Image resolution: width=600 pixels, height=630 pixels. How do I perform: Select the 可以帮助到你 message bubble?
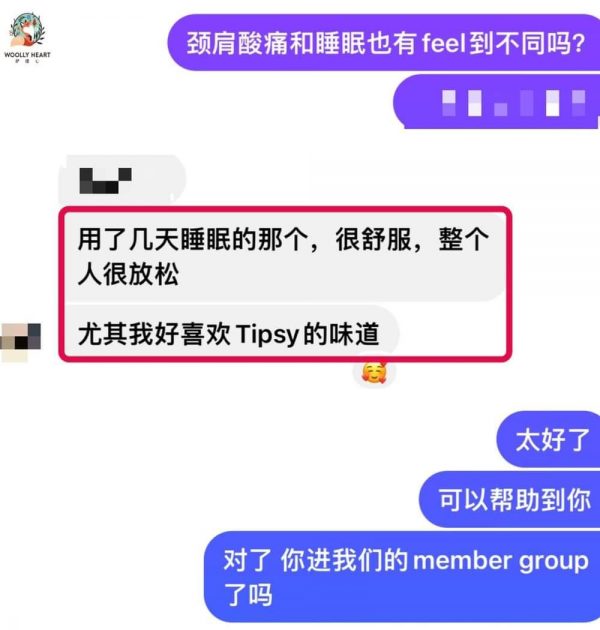(x=510, y=499)
